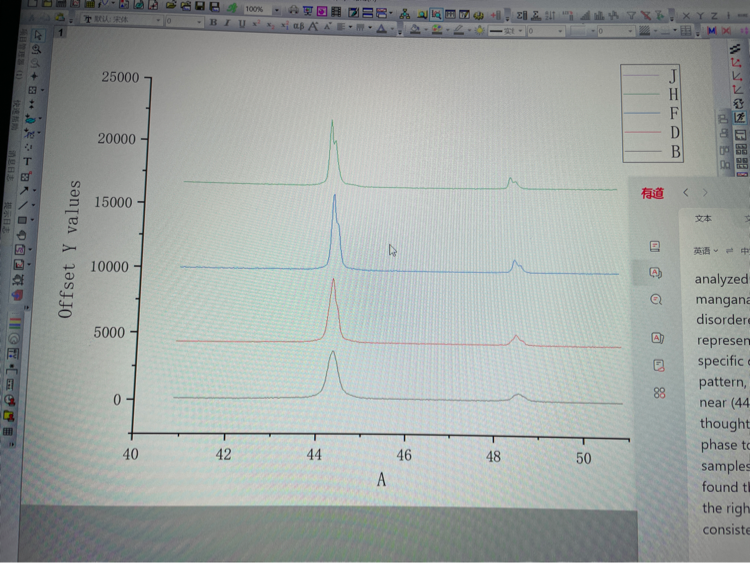Click the back arrow in Youdao panel
This screenshot has width=750, height=563.
(x=686, y=193)
